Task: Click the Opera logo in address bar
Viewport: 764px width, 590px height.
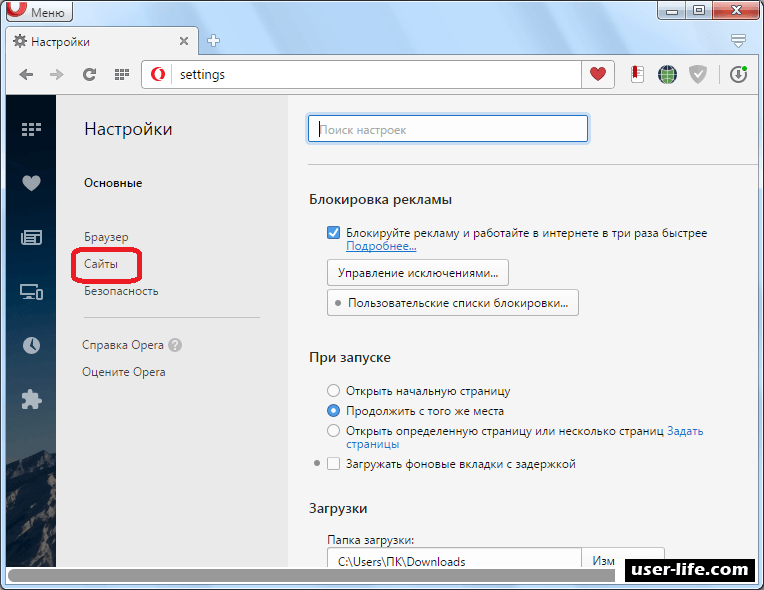Action: click(157, 75)
